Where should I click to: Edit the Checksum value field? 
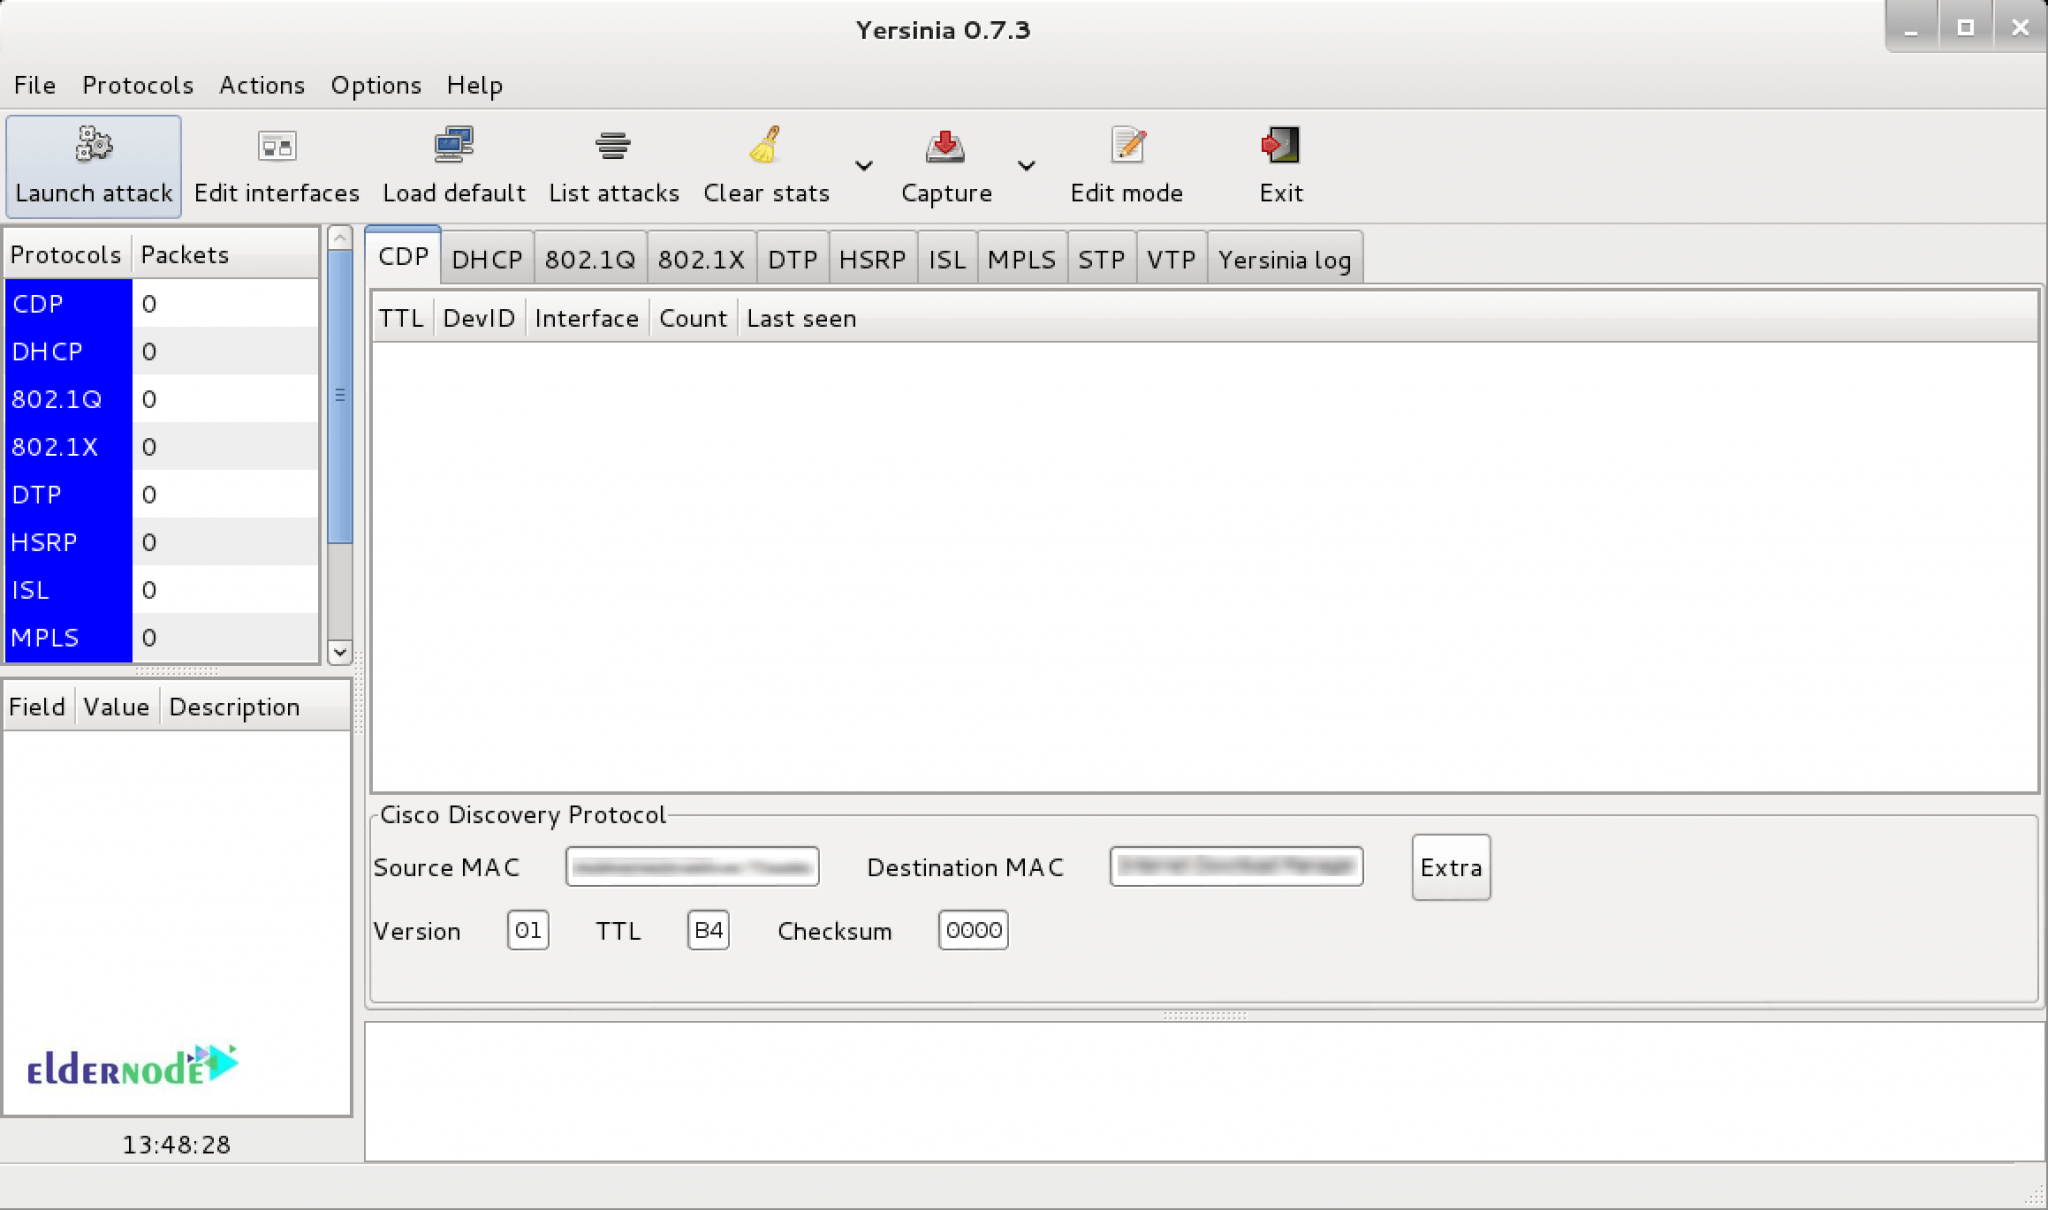pos(971,930)
